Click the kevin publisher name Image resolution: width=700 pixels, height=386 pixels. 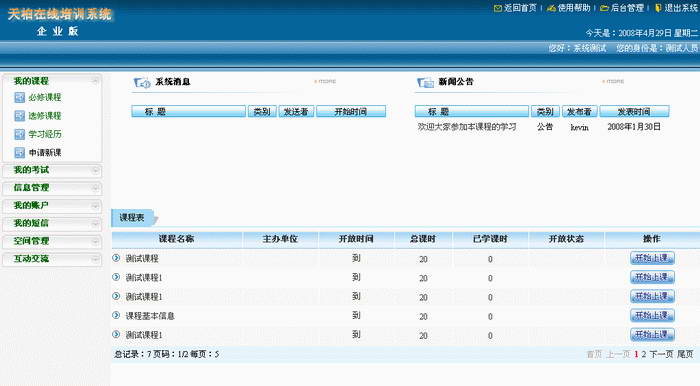(579, 128)
